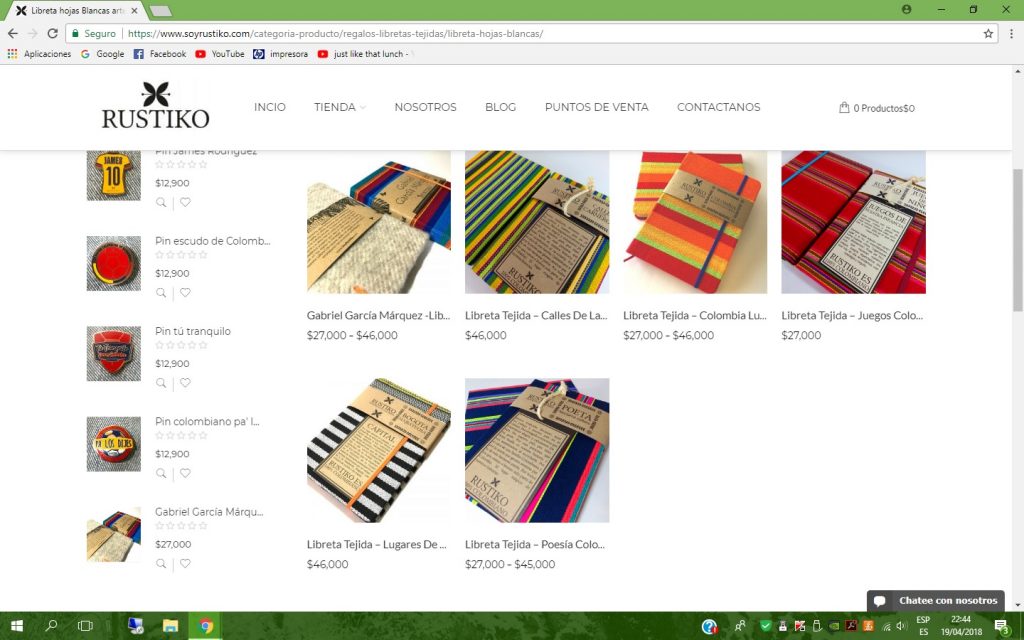The image size is (1024, 640).
Task: Open the impresora bookmark
Action: click(x=281, y=54)
